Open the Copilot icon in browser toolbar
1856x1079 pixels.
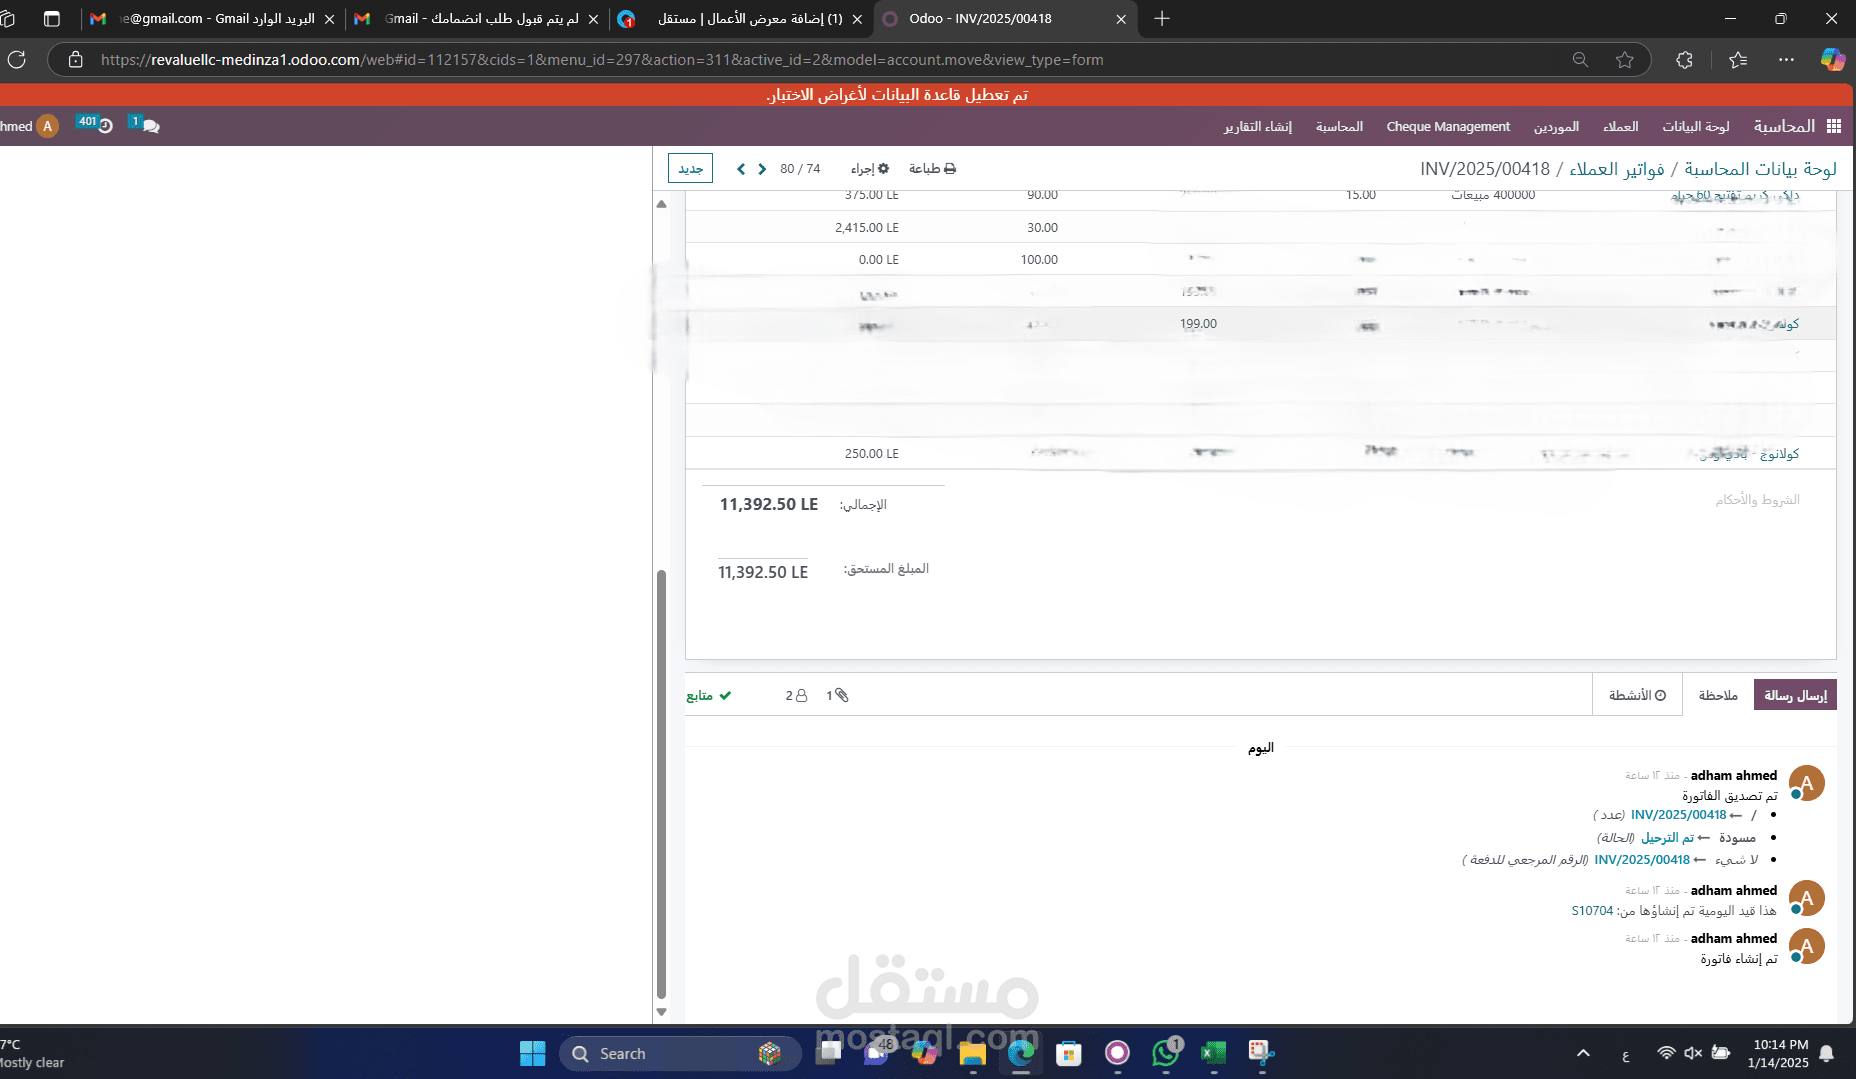click(x=1833, y=60)
